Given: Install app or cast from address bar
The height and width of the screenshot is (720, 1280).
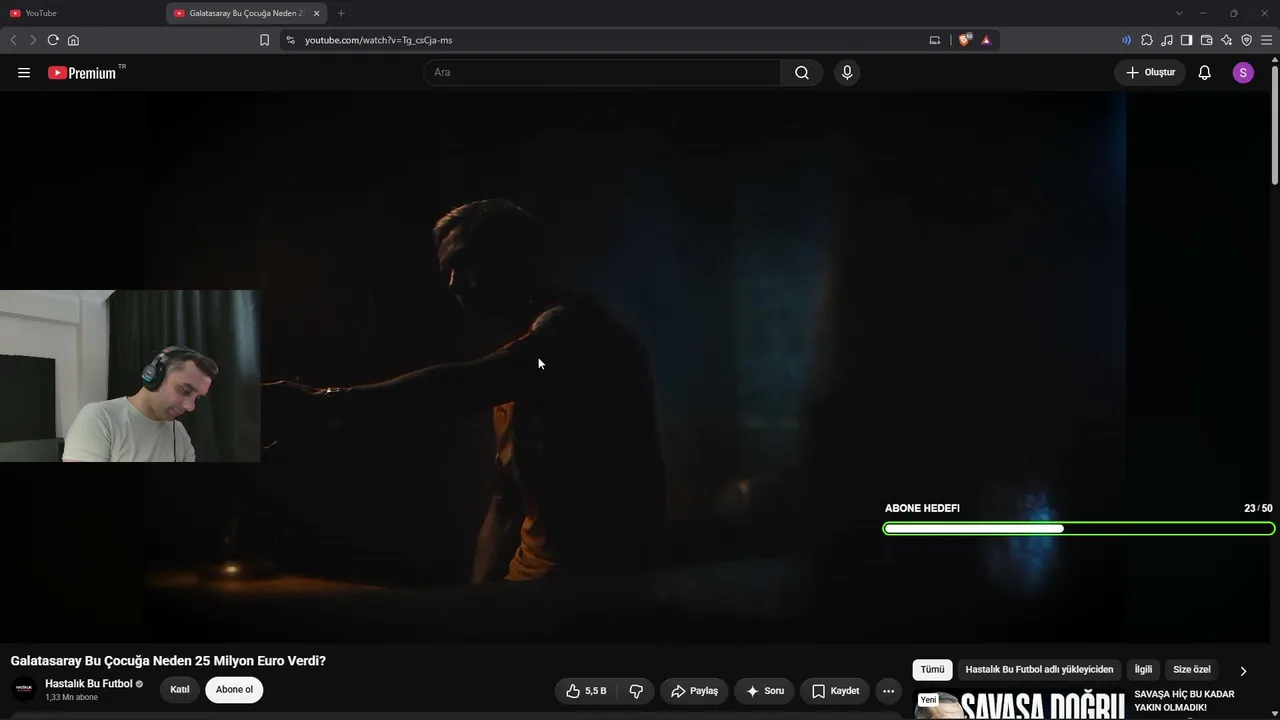Looking at the screenshot, I should pyautogui.click(x=935, y=40).
